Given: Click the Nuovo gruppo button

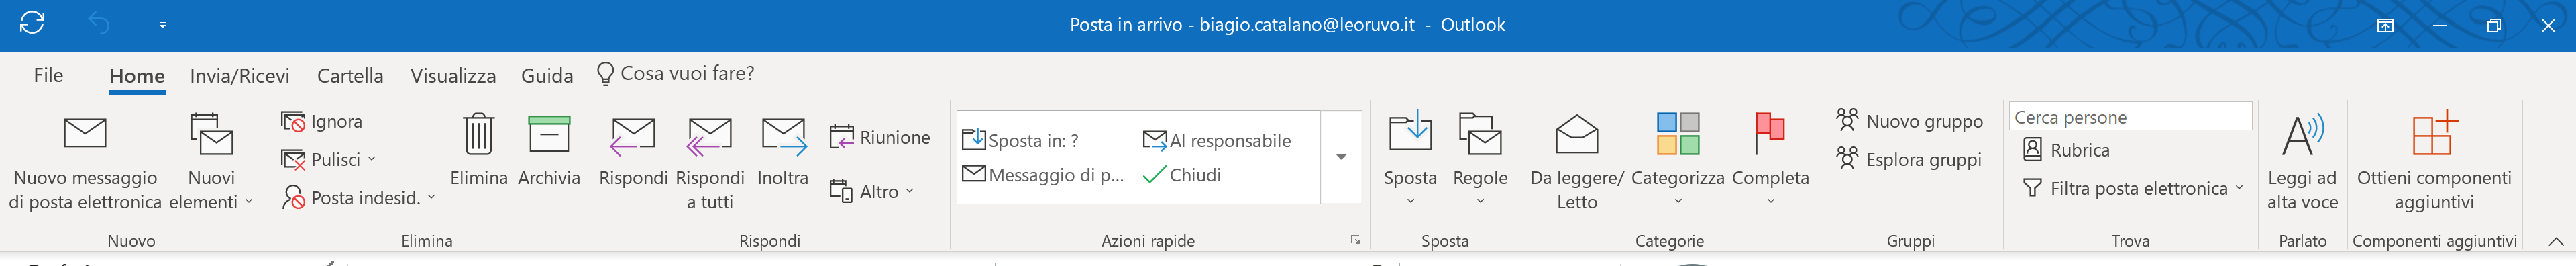Looking at the screenshot, I should [1909, 121].
